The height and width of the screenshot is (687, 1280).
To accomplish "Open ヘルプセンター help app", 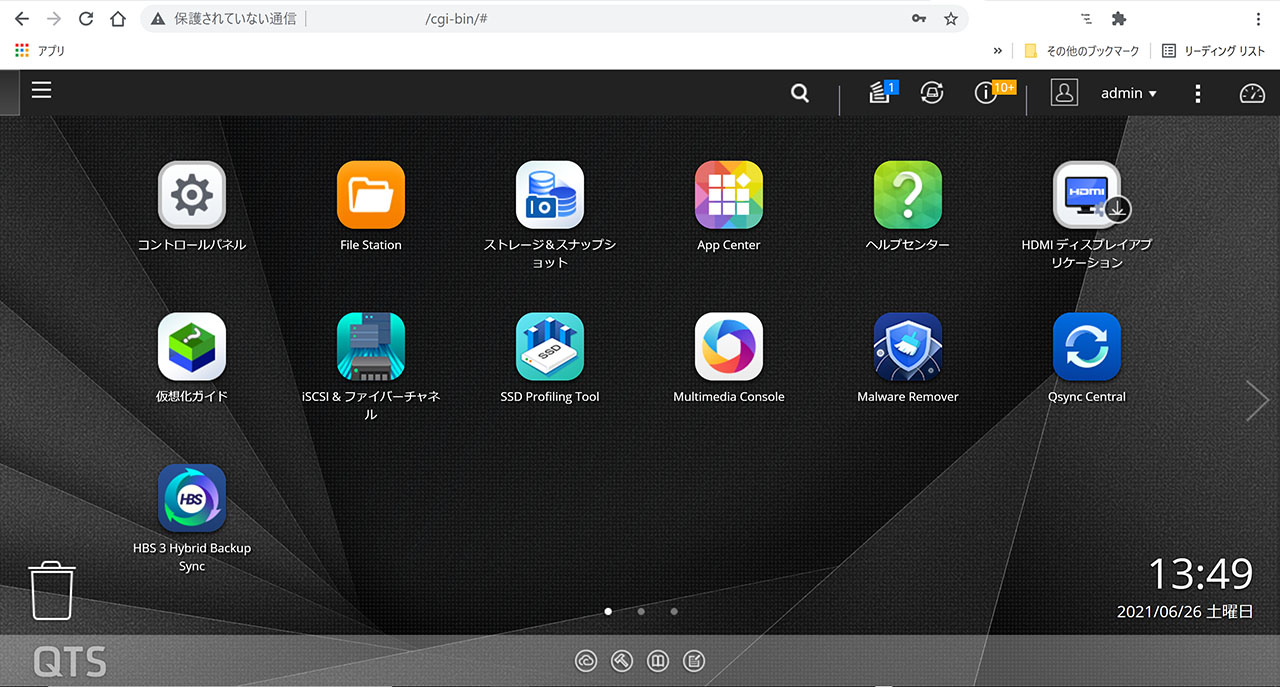I will (907, 195).
